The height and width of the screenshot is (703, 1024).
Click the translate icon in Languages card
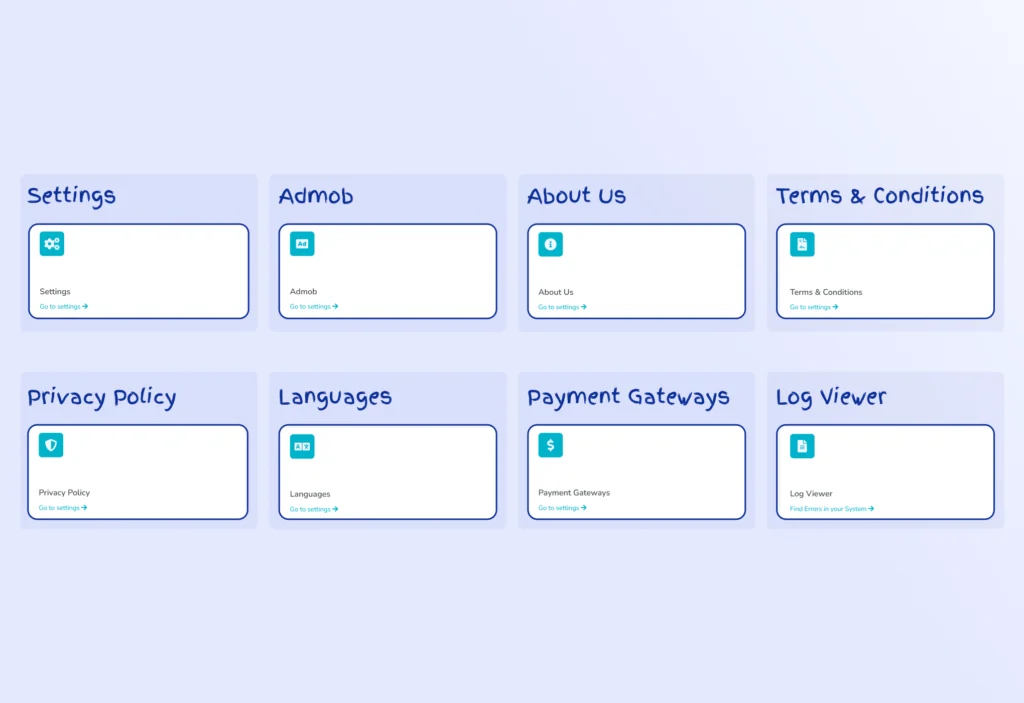302,446
